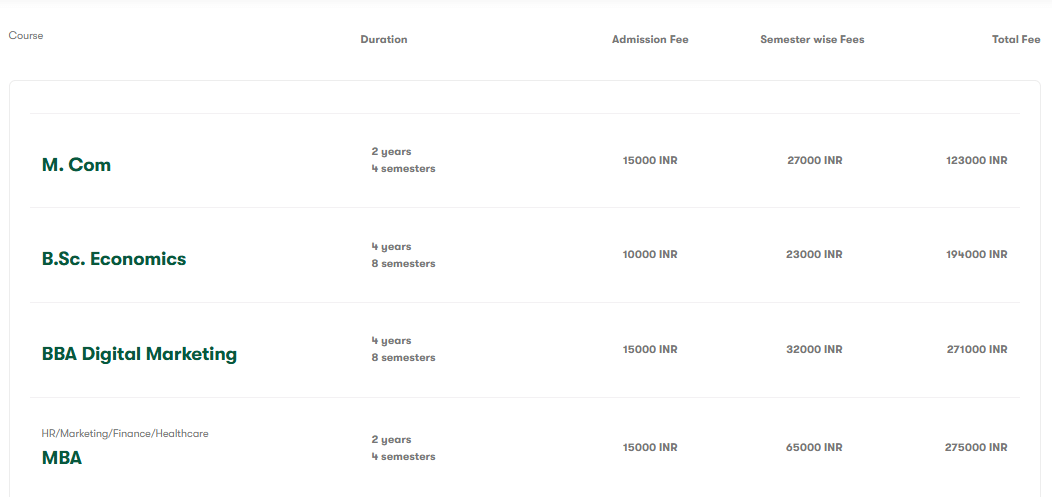
Task: Select the BBA Digital Marketing course
Action: point(139,354)
